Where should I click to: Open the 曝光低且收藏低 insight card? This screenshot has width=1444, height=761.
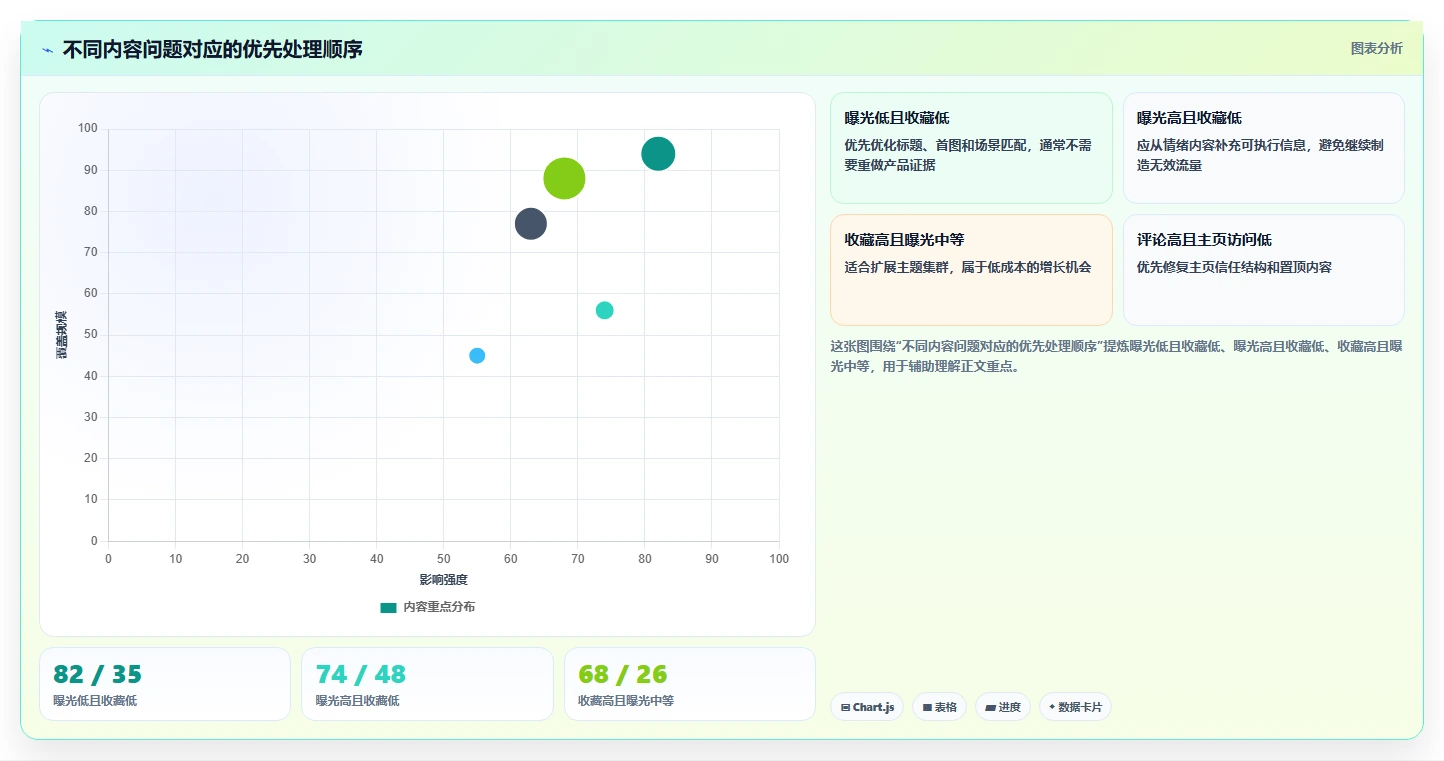coord(971,148)
